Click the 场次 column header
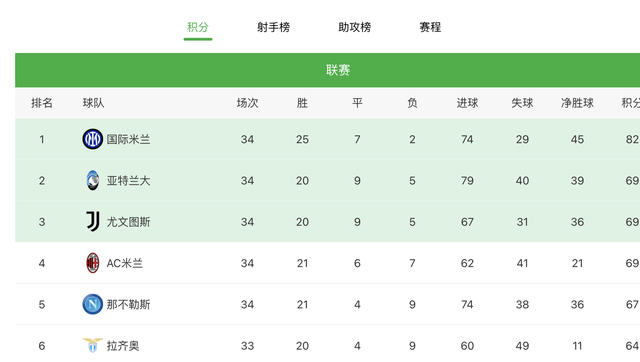 [247, 103]
